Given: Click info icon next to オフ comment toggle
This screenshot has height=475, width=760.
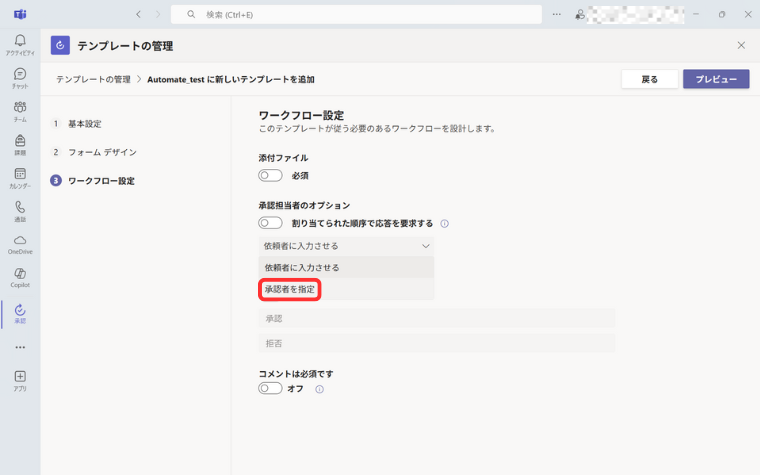Looking at the screenshot, I should [319, 389].
